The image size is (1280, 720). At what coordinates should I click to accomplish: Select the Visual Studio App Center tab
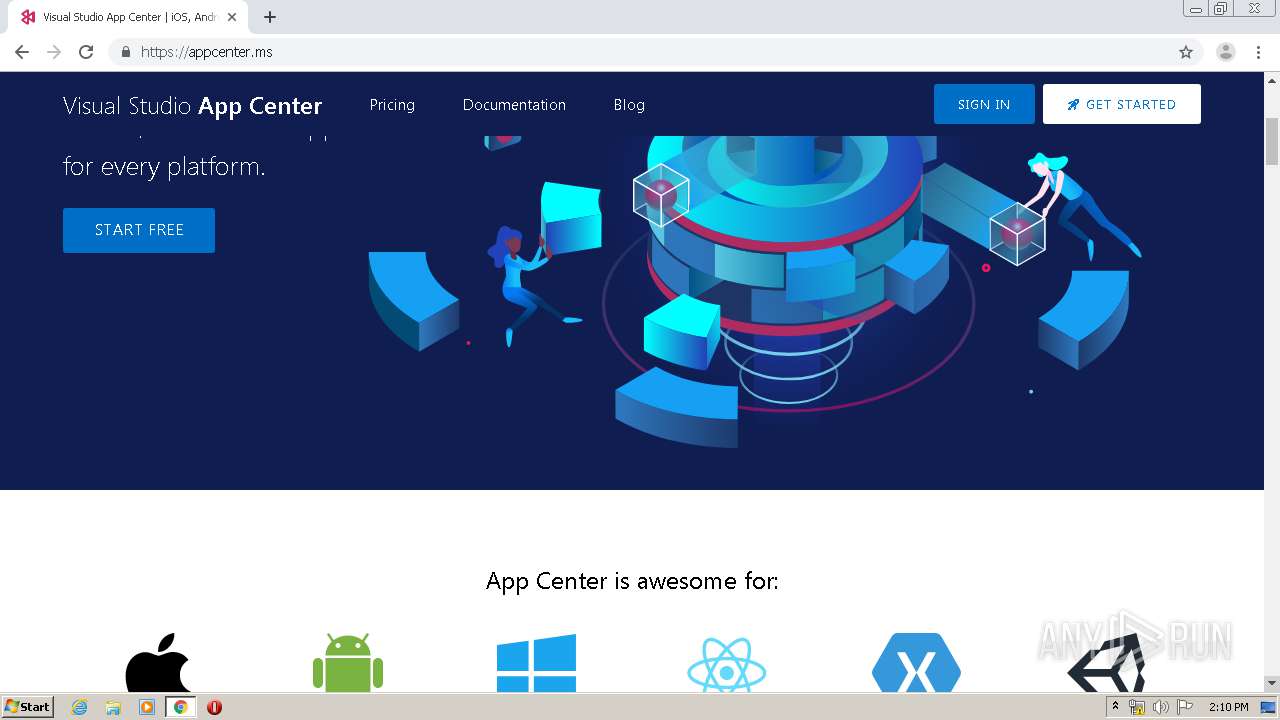[x=128, y=17]
